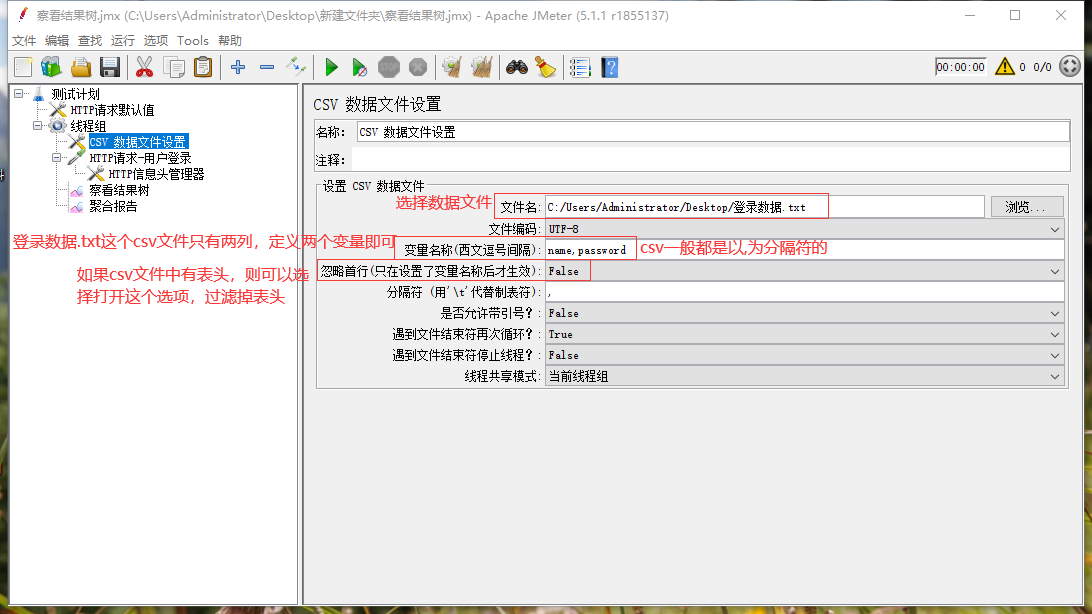Click the 变量名称 field with name,password

[804, 250]
